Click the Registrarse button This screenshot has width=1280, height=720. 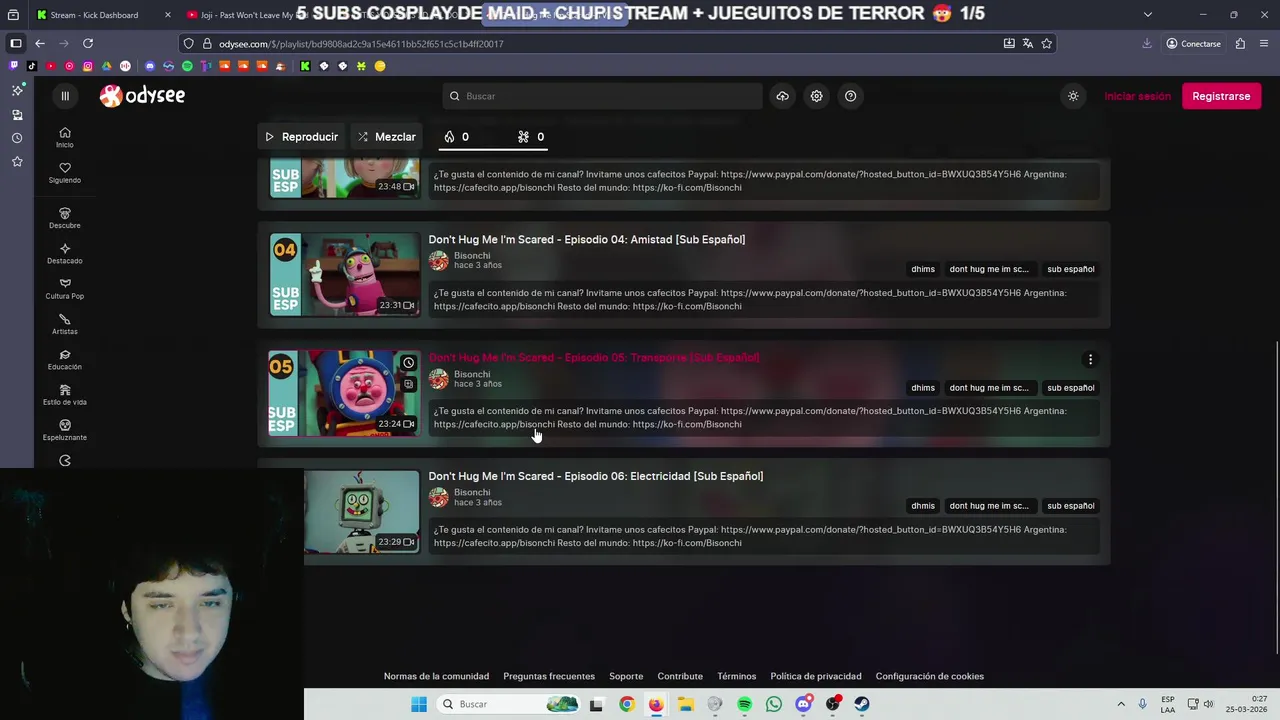1221,96
